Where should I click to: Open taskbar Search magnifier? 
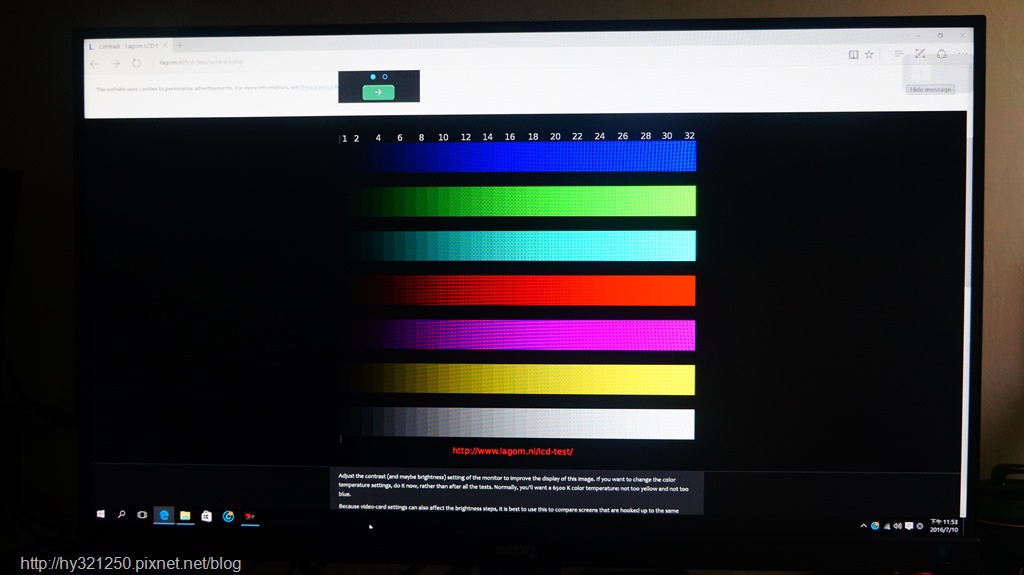click(x=121, y=514)
